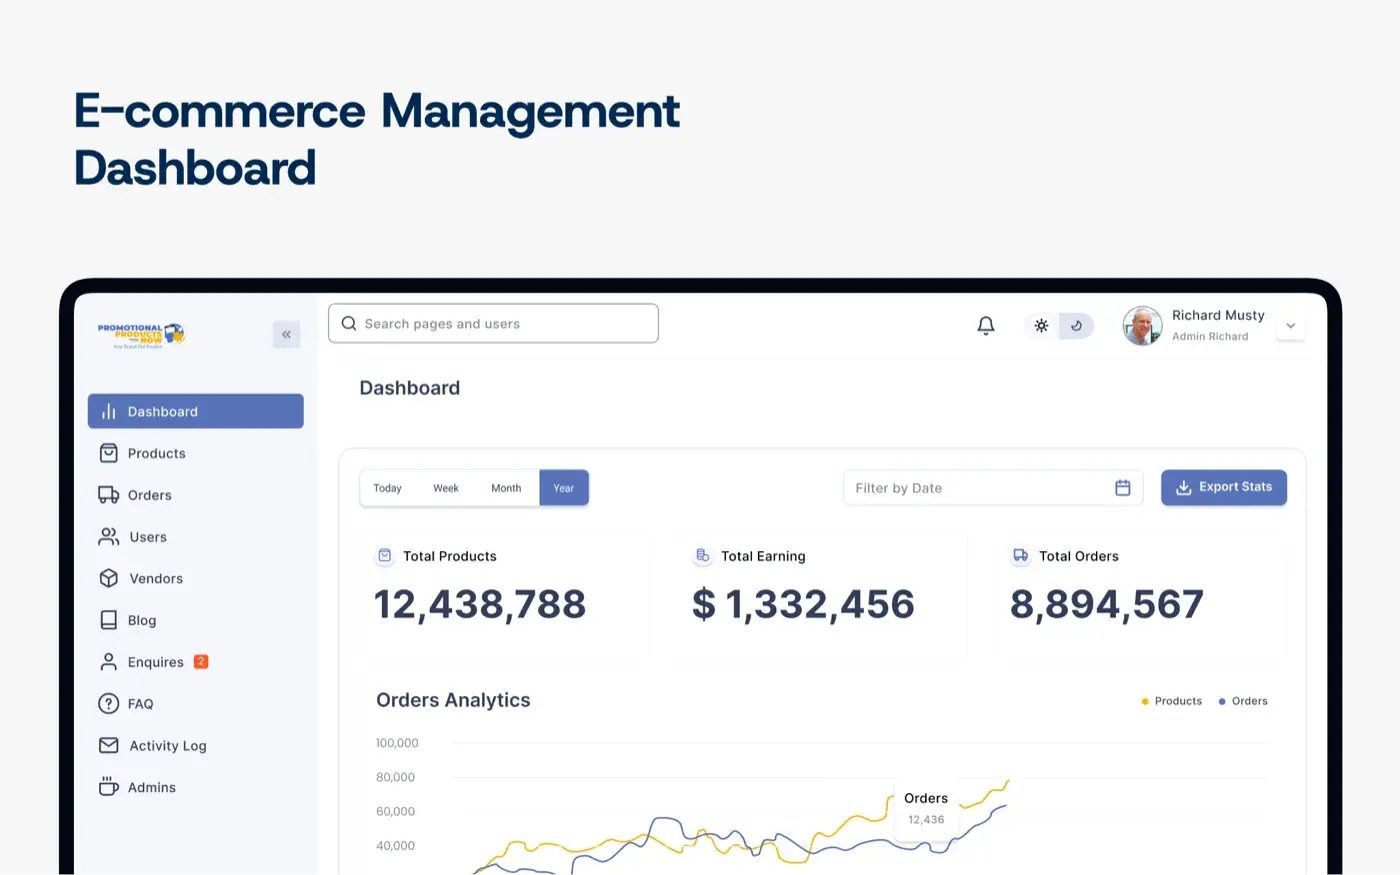Viewport: 1400px width, 875px height.
Task: Switch to dark mode moon icon
Action: (x=1077, y=326)
